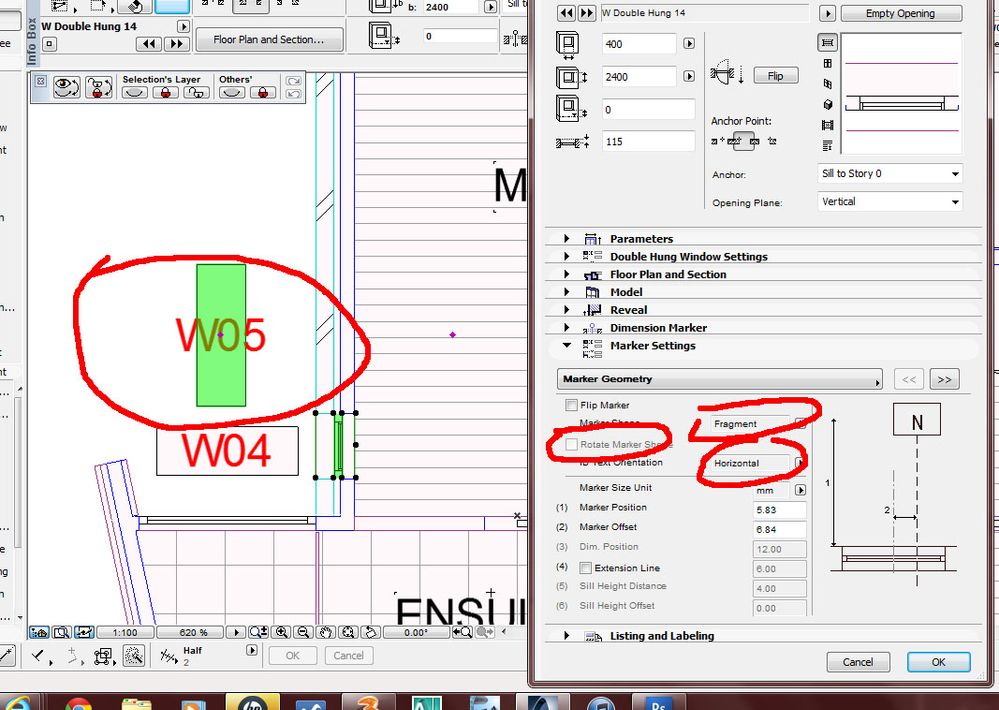Select the 3D shaded cube preview icon
Viewport: 999px width, 710px height.
point(828,105)
